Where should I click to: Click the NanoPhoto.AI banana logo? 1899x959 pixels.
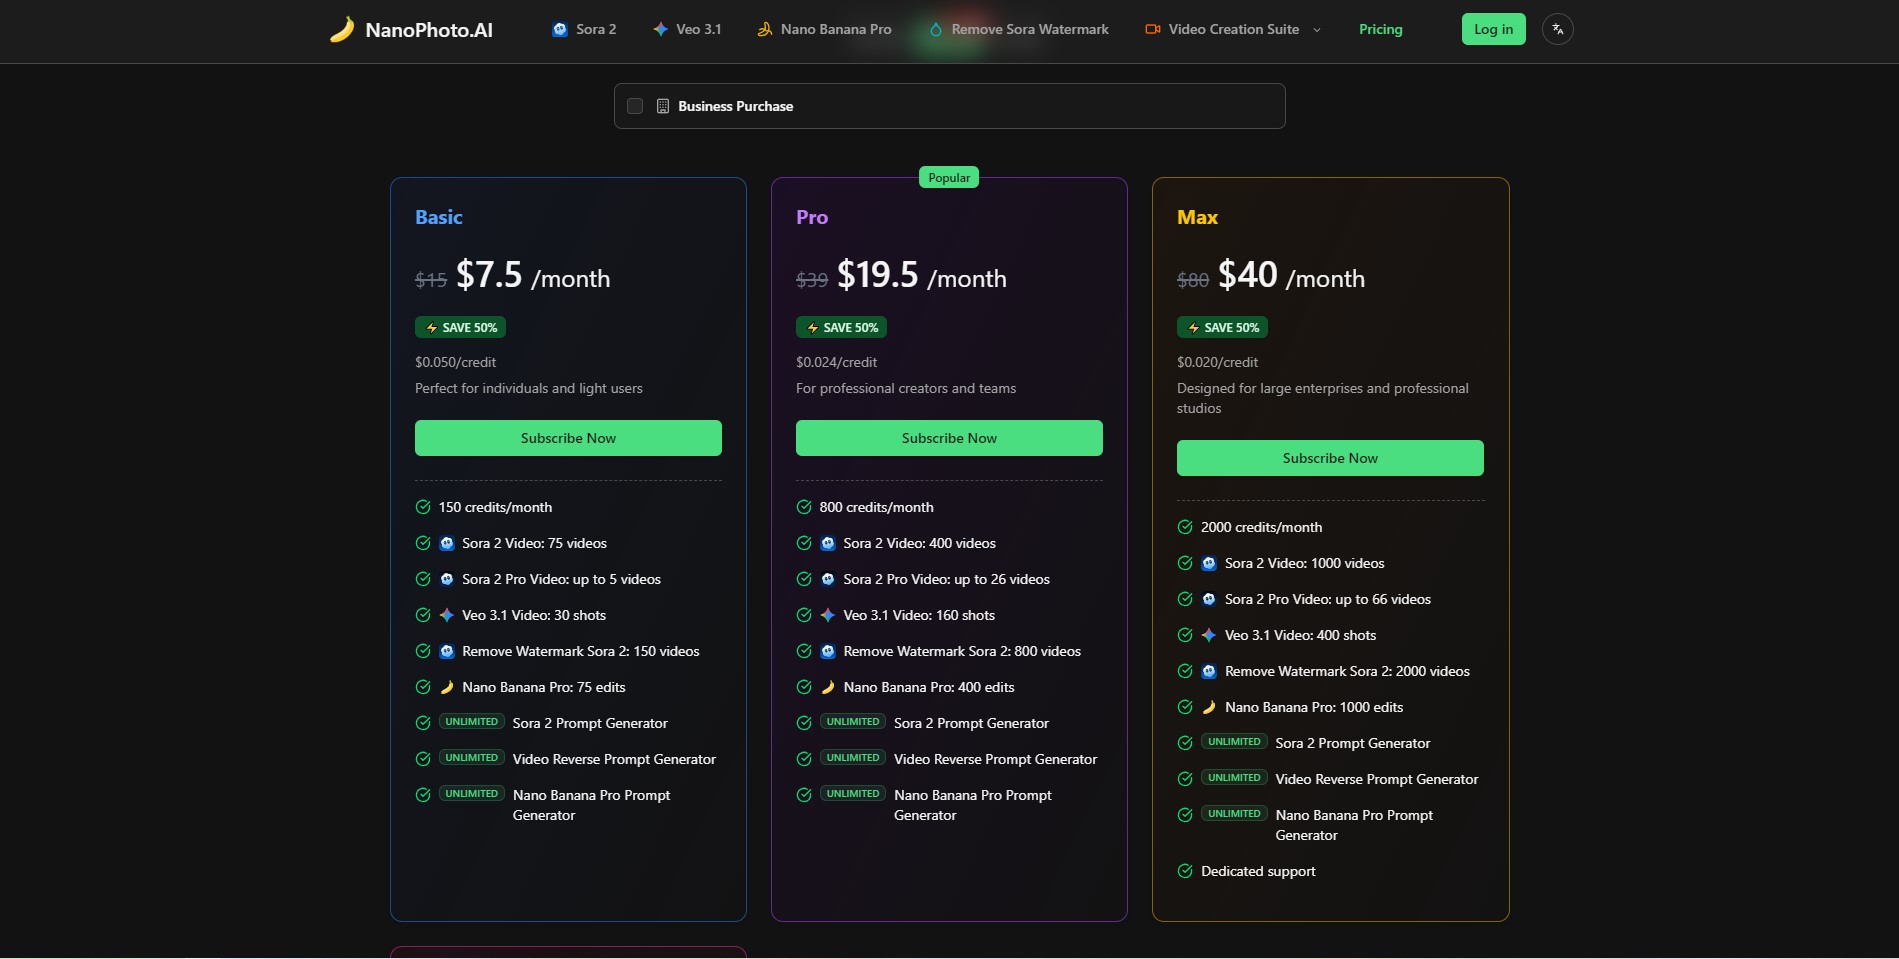coord(344,29)
